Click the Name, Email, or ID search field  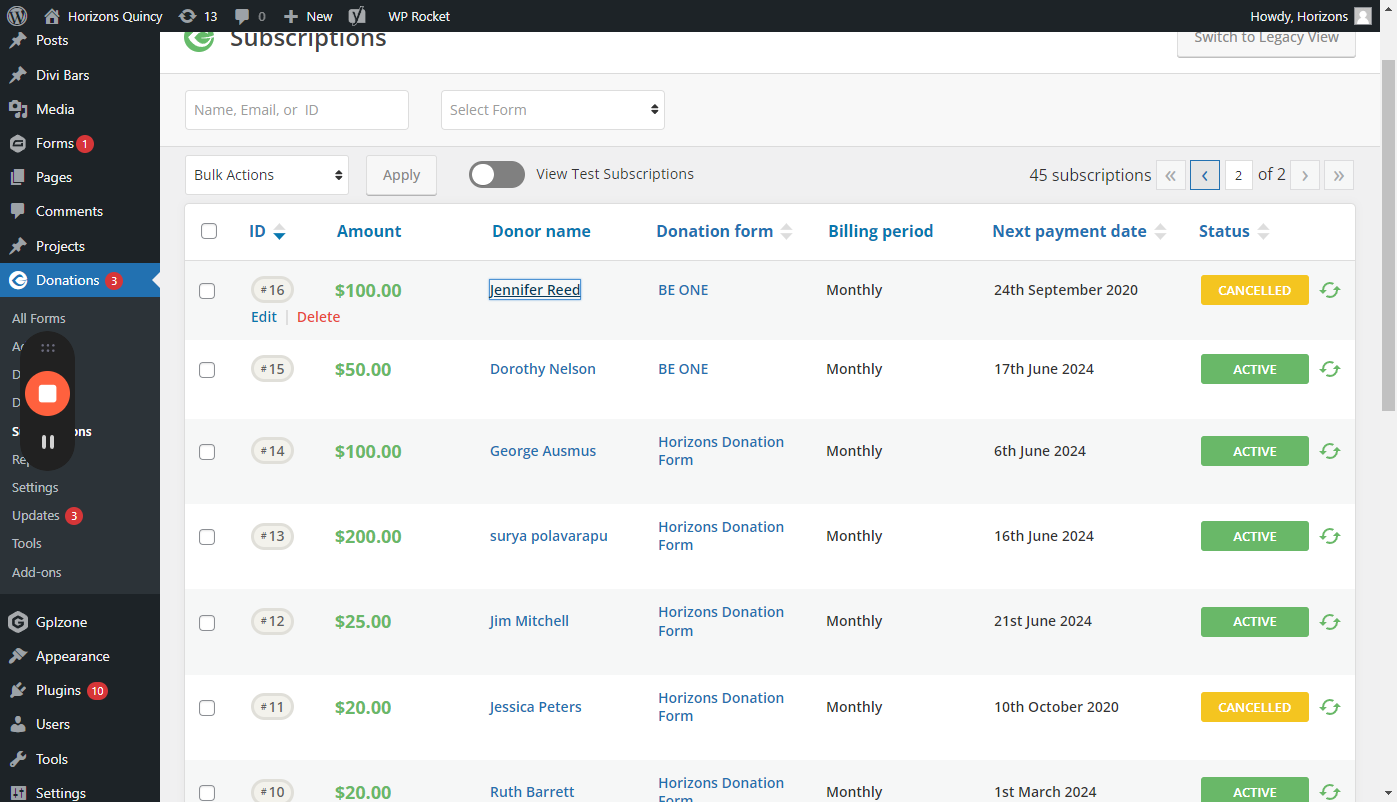coord(297,110)
